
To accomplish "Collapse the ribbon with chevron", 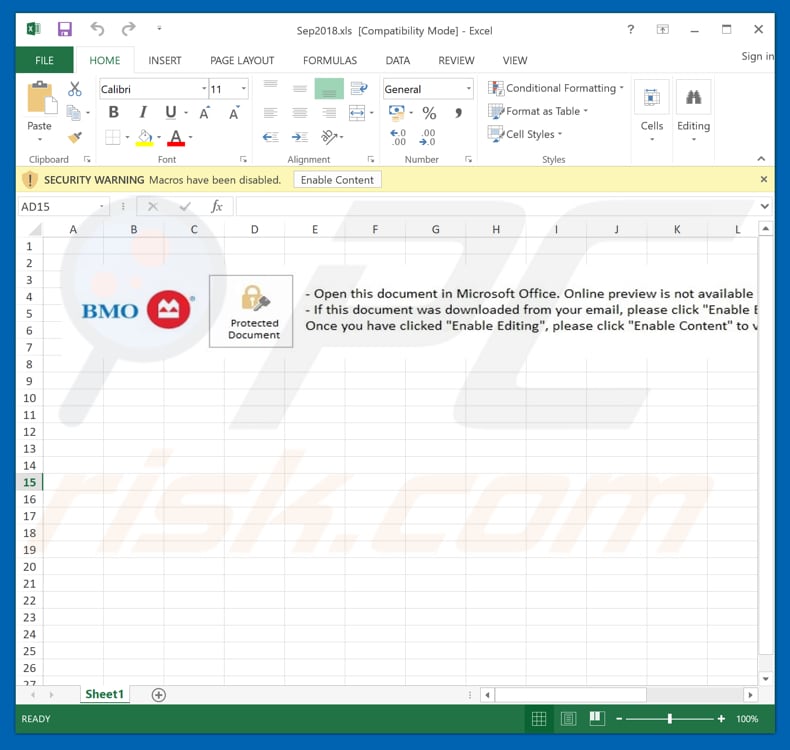I will [x=761, y=159].
